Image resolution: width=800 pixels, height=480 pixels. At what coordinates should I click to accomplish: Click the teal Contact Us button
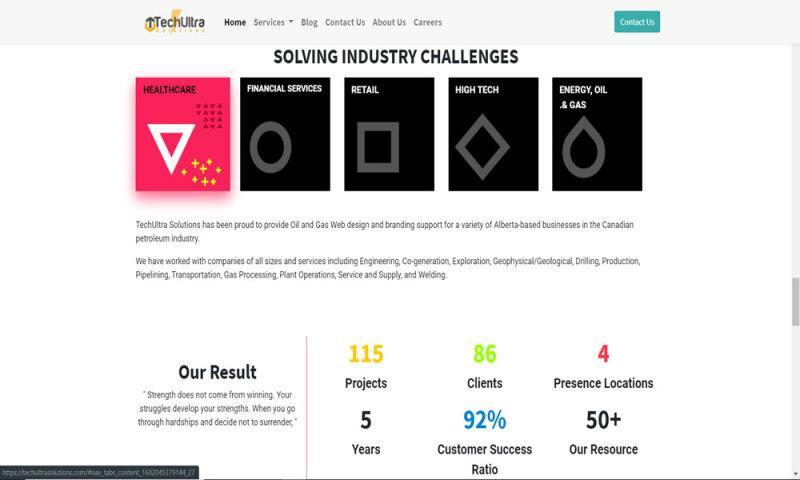point(637,22)
